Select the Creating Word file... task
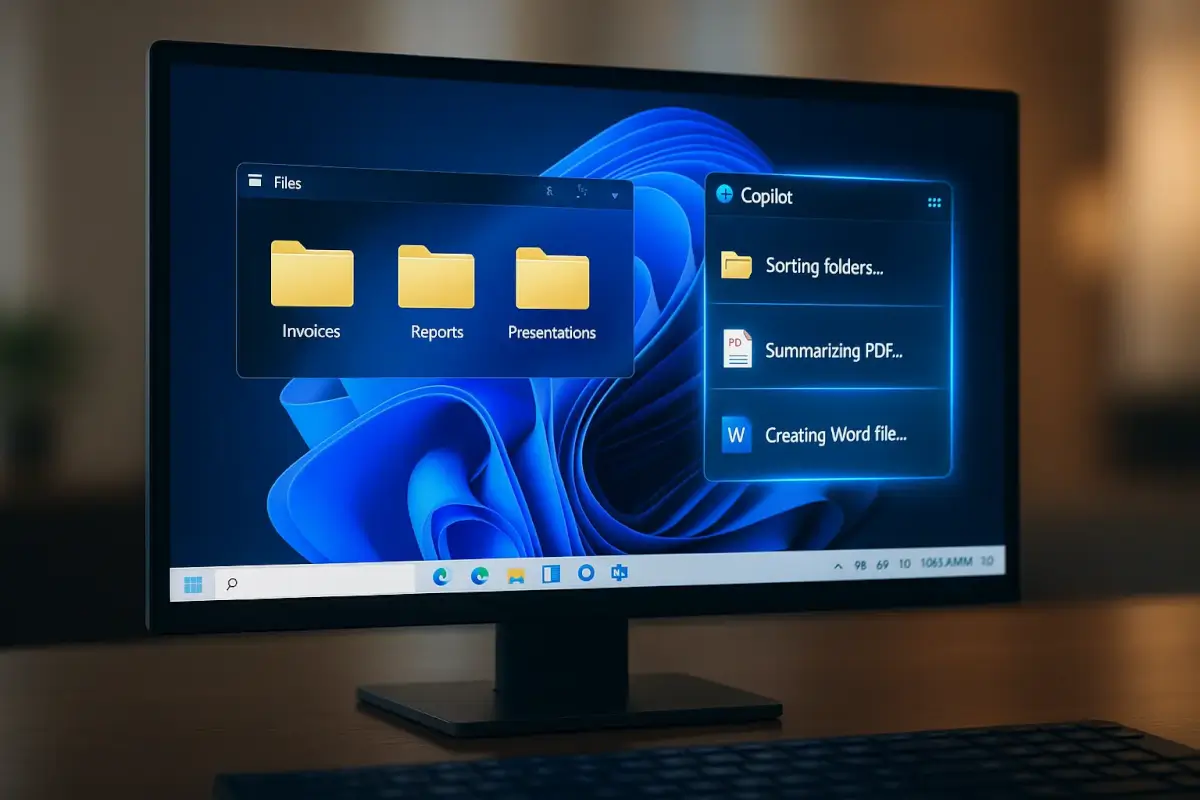This screenshot has width=1200, height=800. [x=826, y=435]
